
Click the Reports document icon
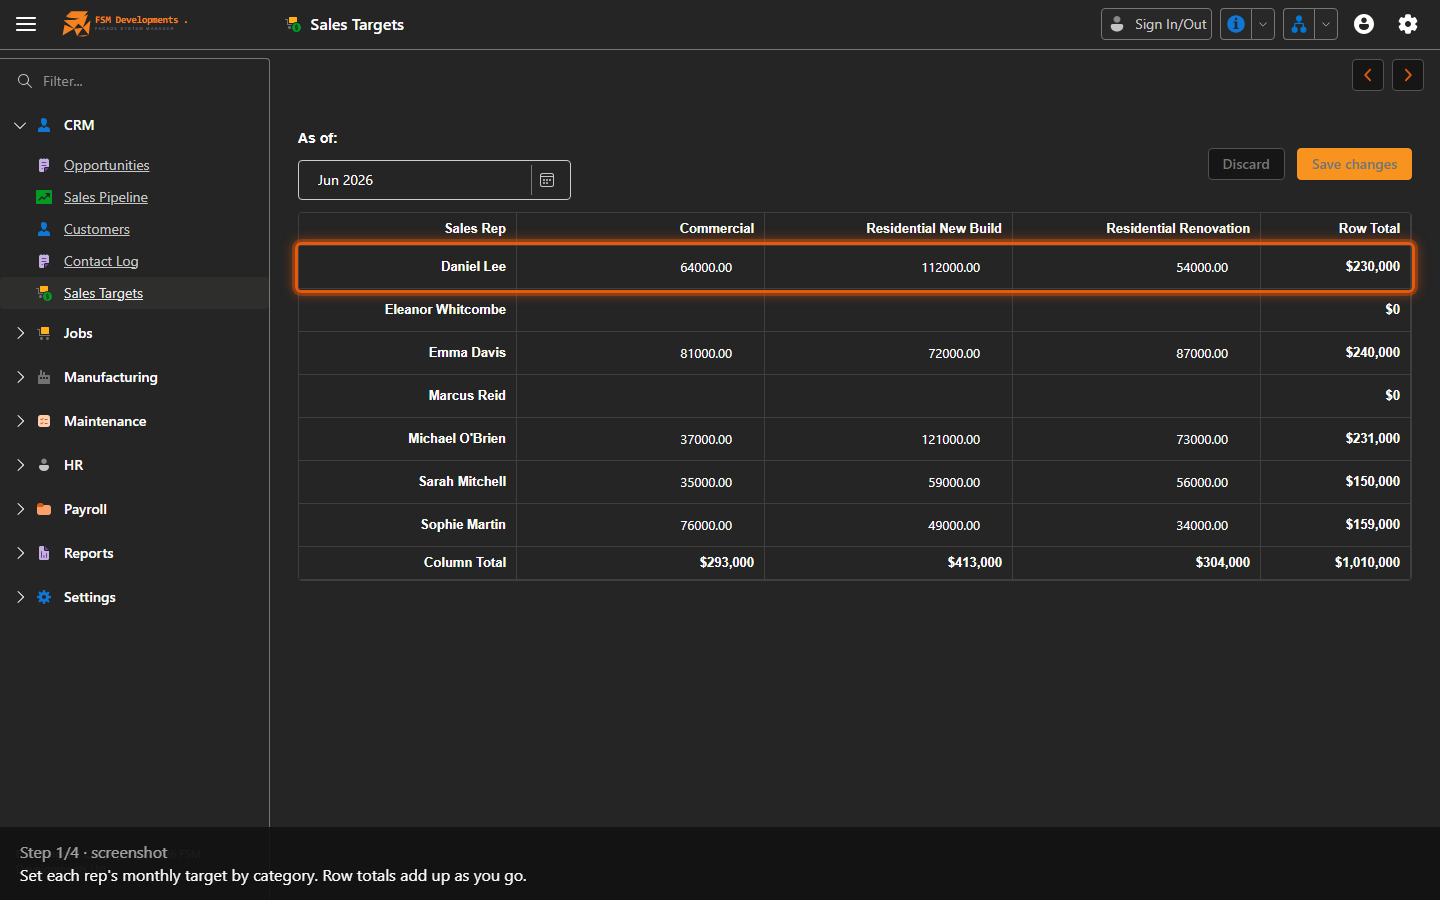click(44, 553)
